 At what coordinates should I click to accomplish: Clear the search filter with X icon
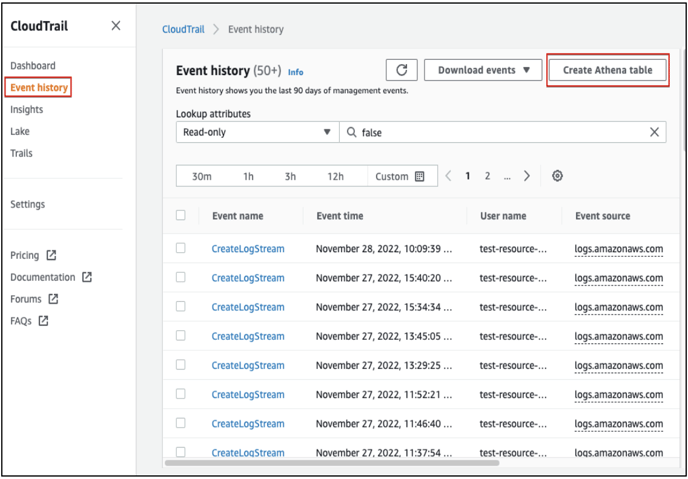click(x=655, y=132)
